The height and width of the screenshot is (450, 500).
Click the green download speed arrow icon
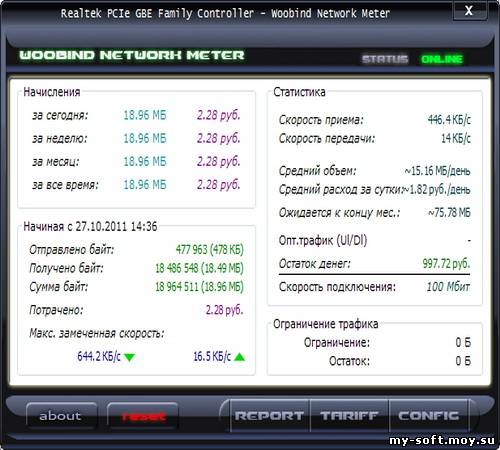(129, 357)
